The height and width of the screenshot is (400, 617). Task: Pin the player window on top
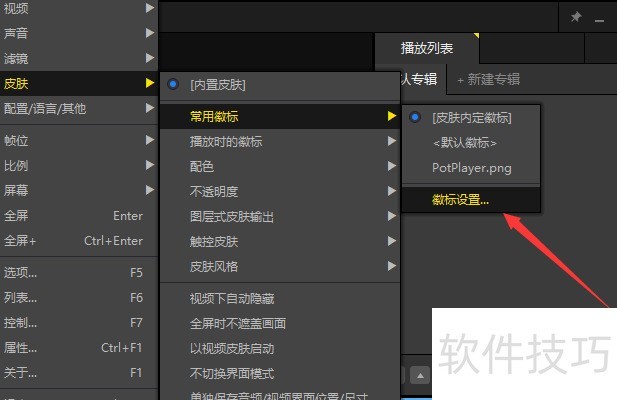tap(576, 17)
